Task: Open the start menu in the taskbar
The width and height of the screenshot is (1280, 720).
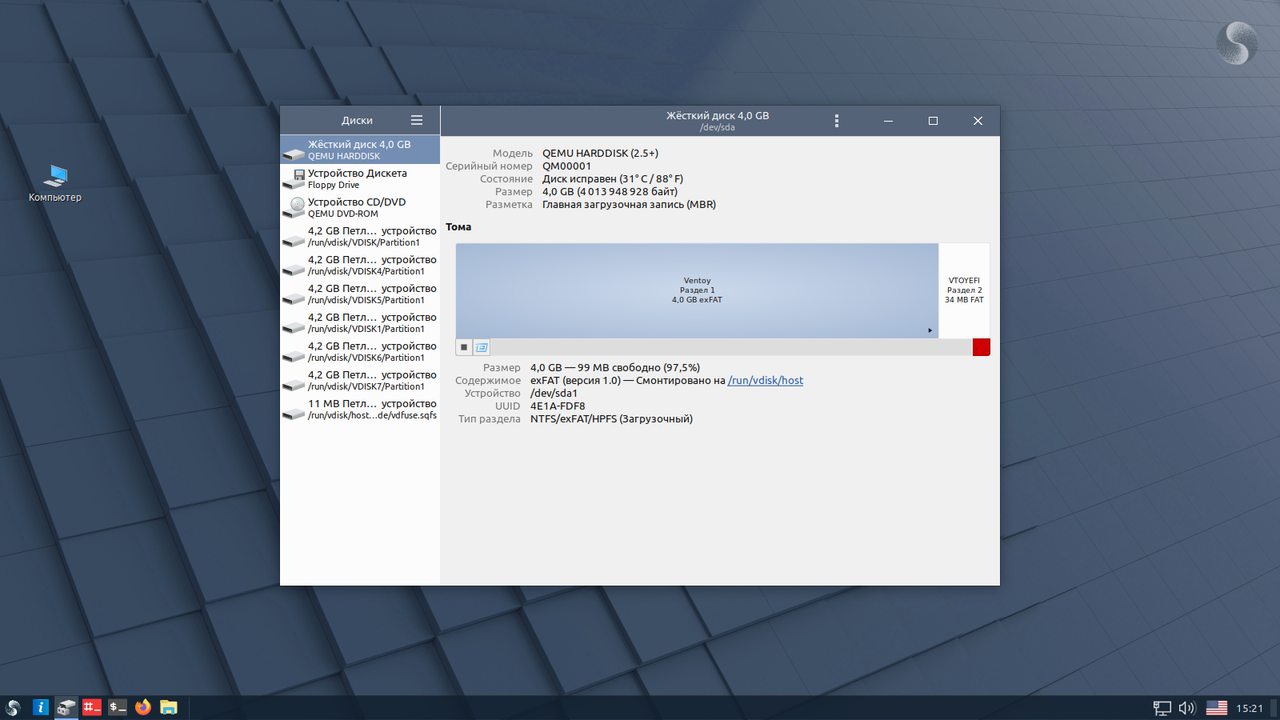Action: point(14,707)
